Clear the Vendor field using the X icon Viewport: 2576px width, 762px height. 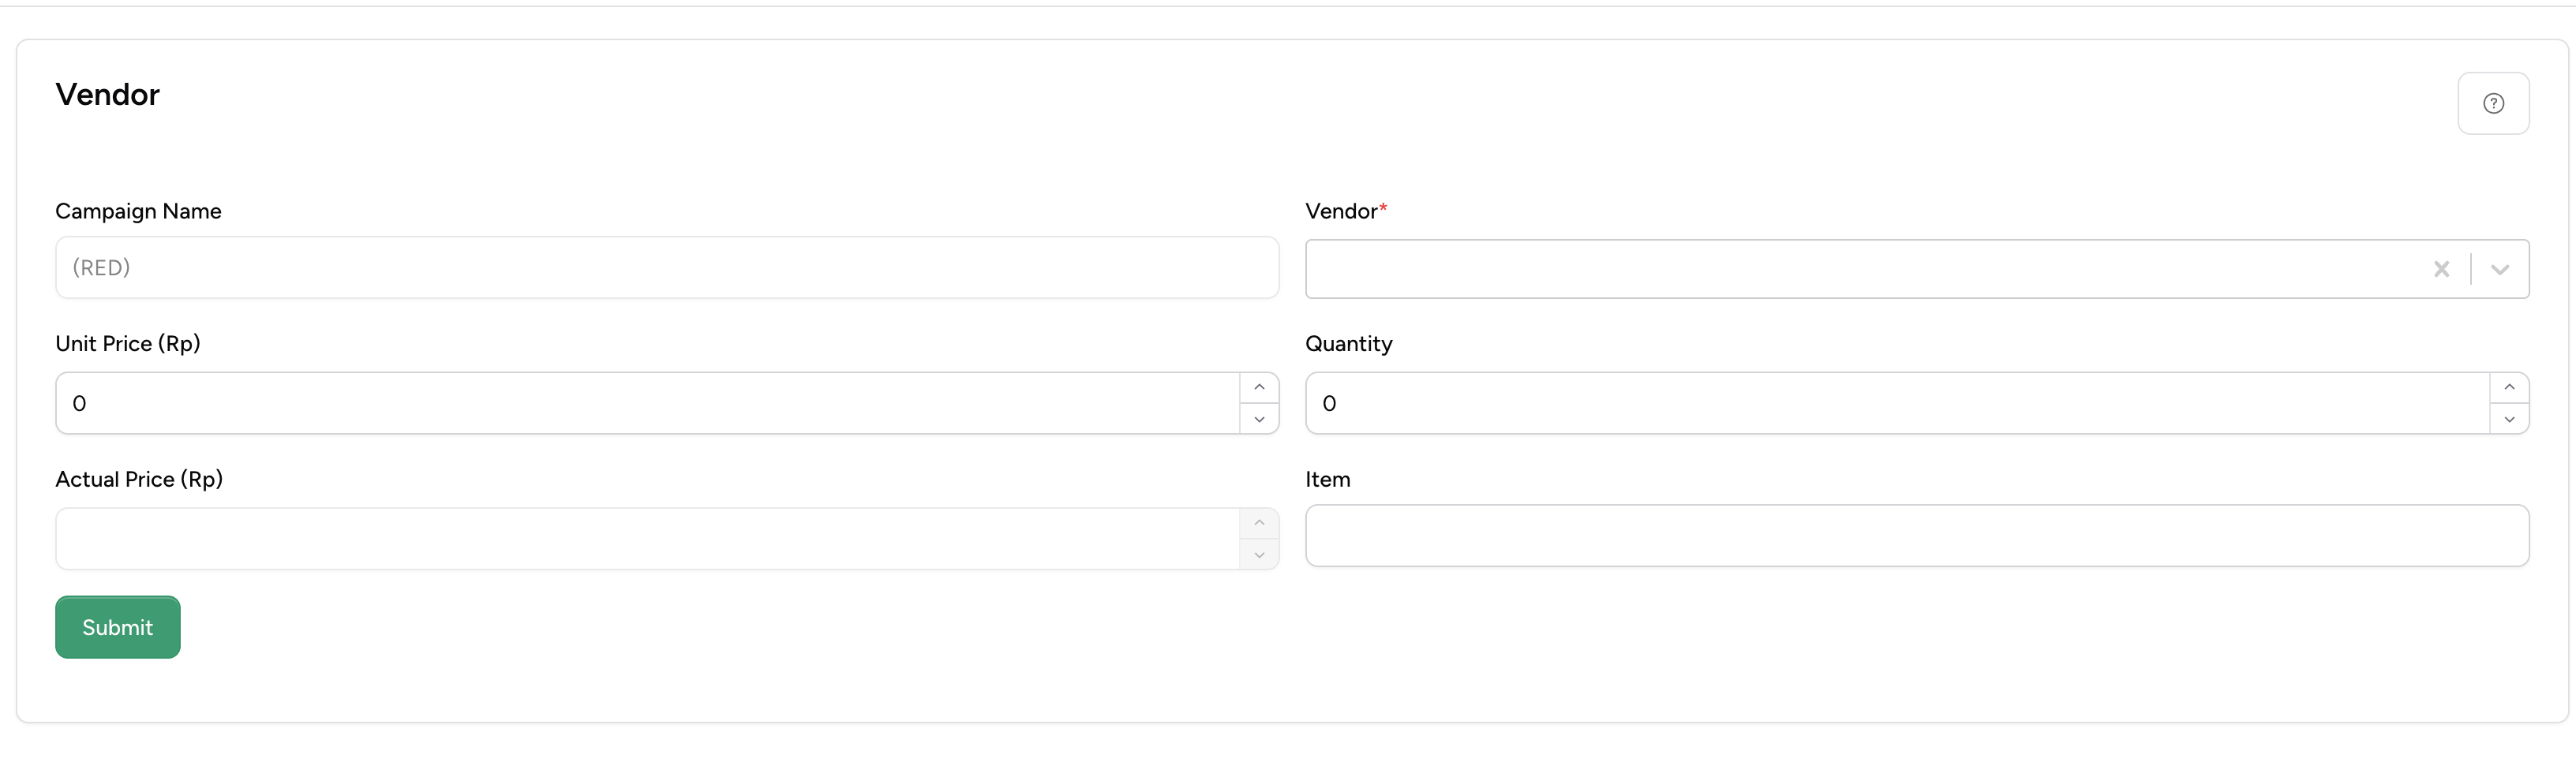point(2442,268)
